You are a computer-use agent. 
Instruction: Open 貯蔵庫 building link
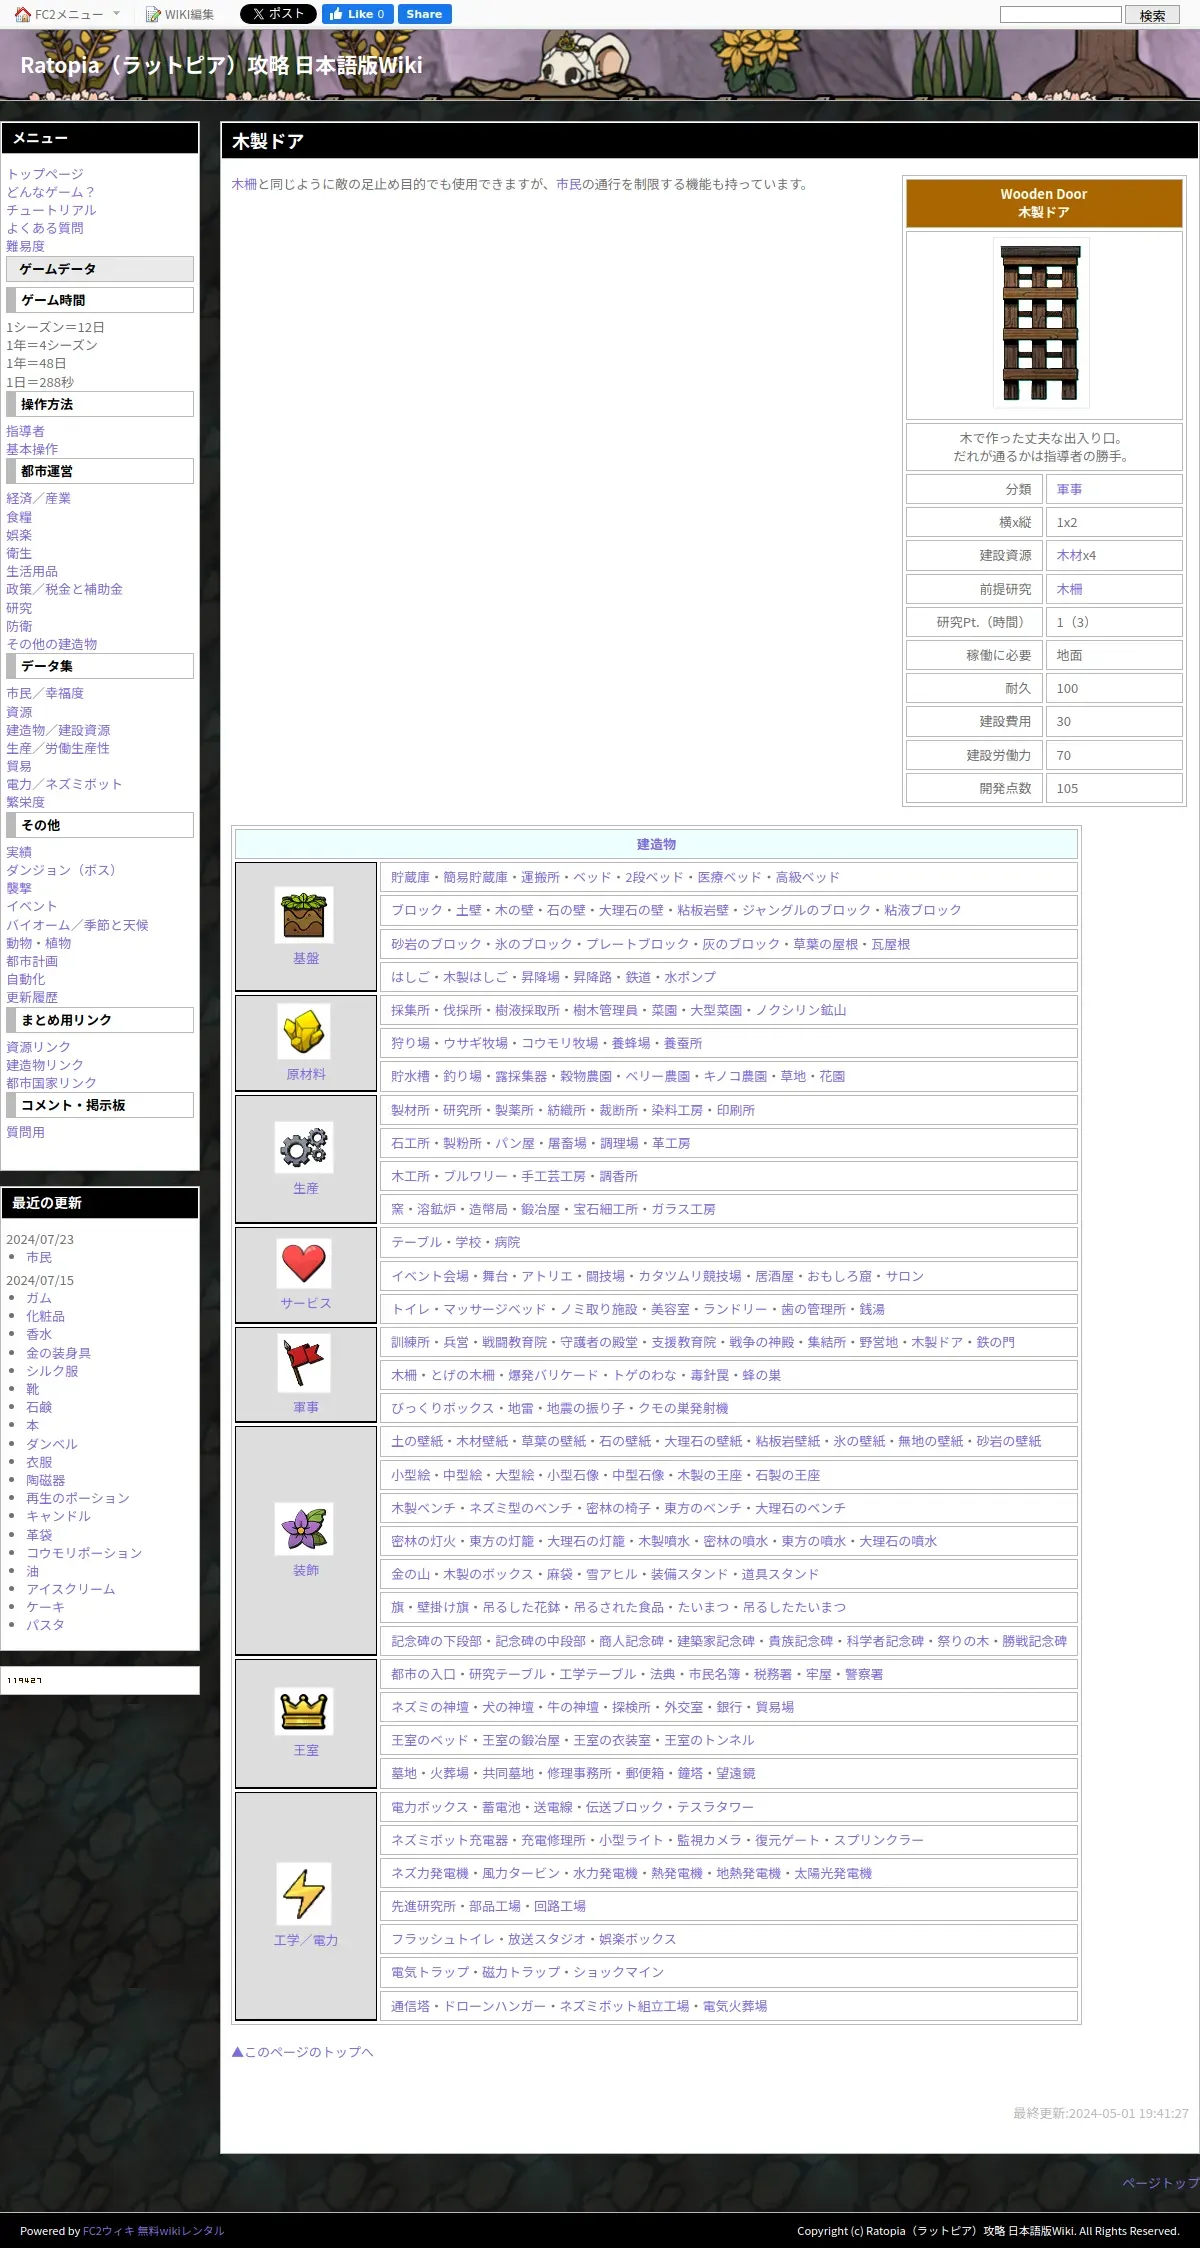410,877
